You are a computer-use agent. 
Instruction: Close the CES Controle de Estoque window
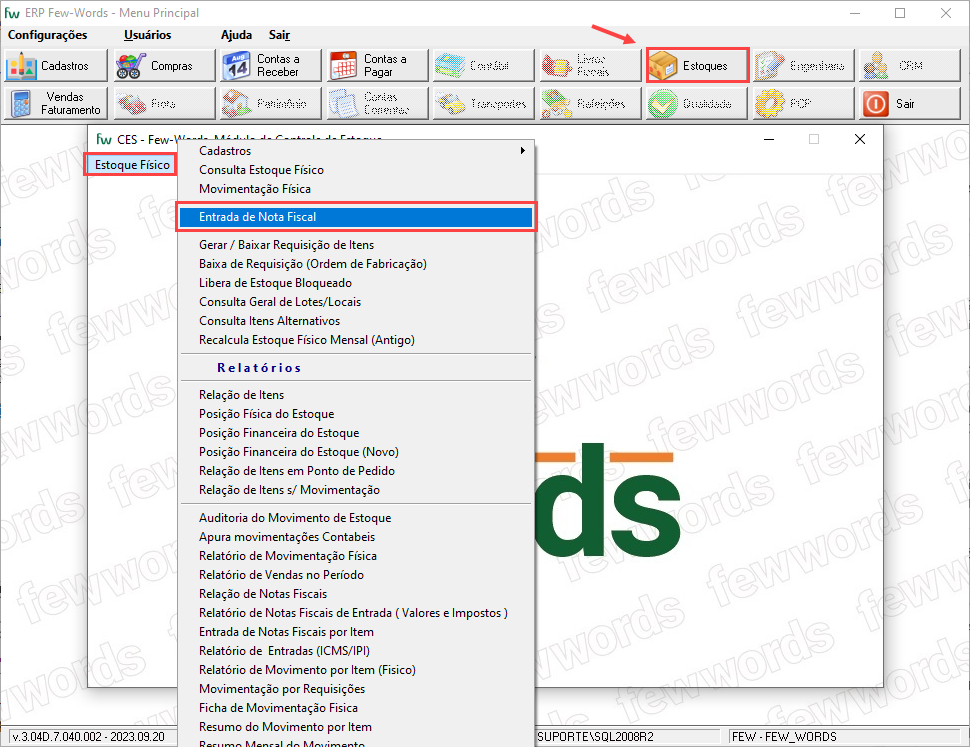(x=860, y=139)
